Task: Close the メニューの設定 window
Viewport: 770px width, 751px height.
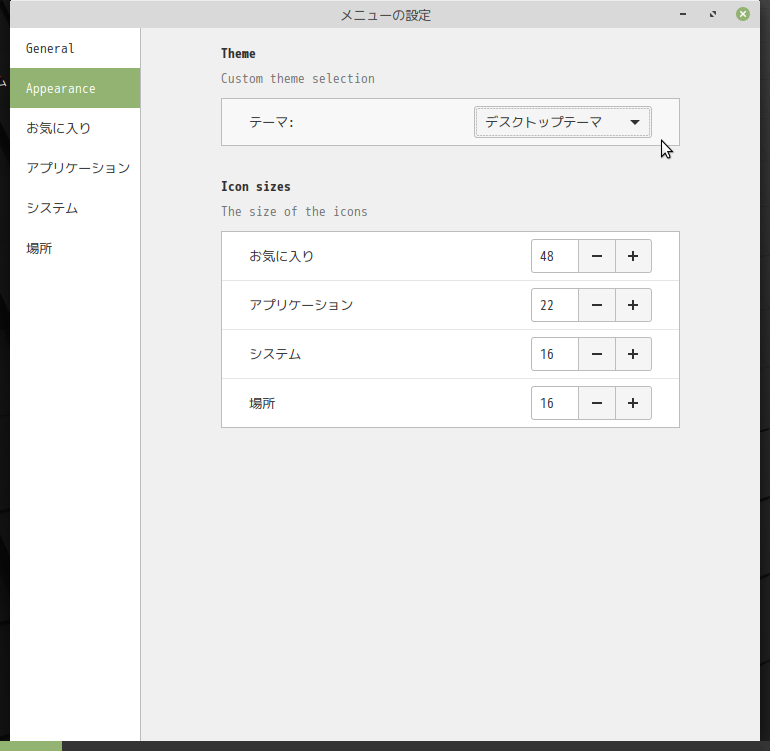Action: [742, 14]
